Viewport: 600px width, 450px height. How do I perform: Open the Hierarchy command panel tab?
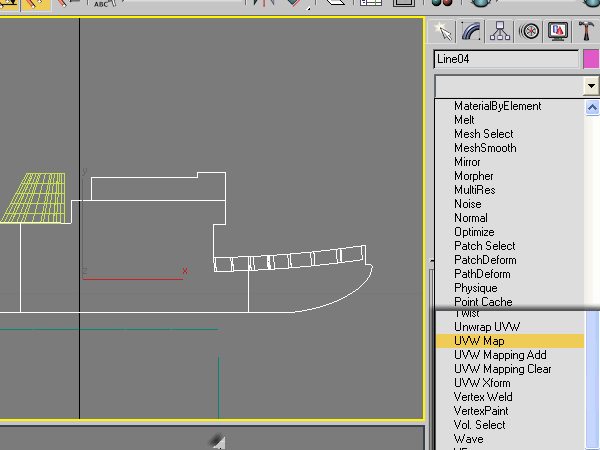click(500, 31)
